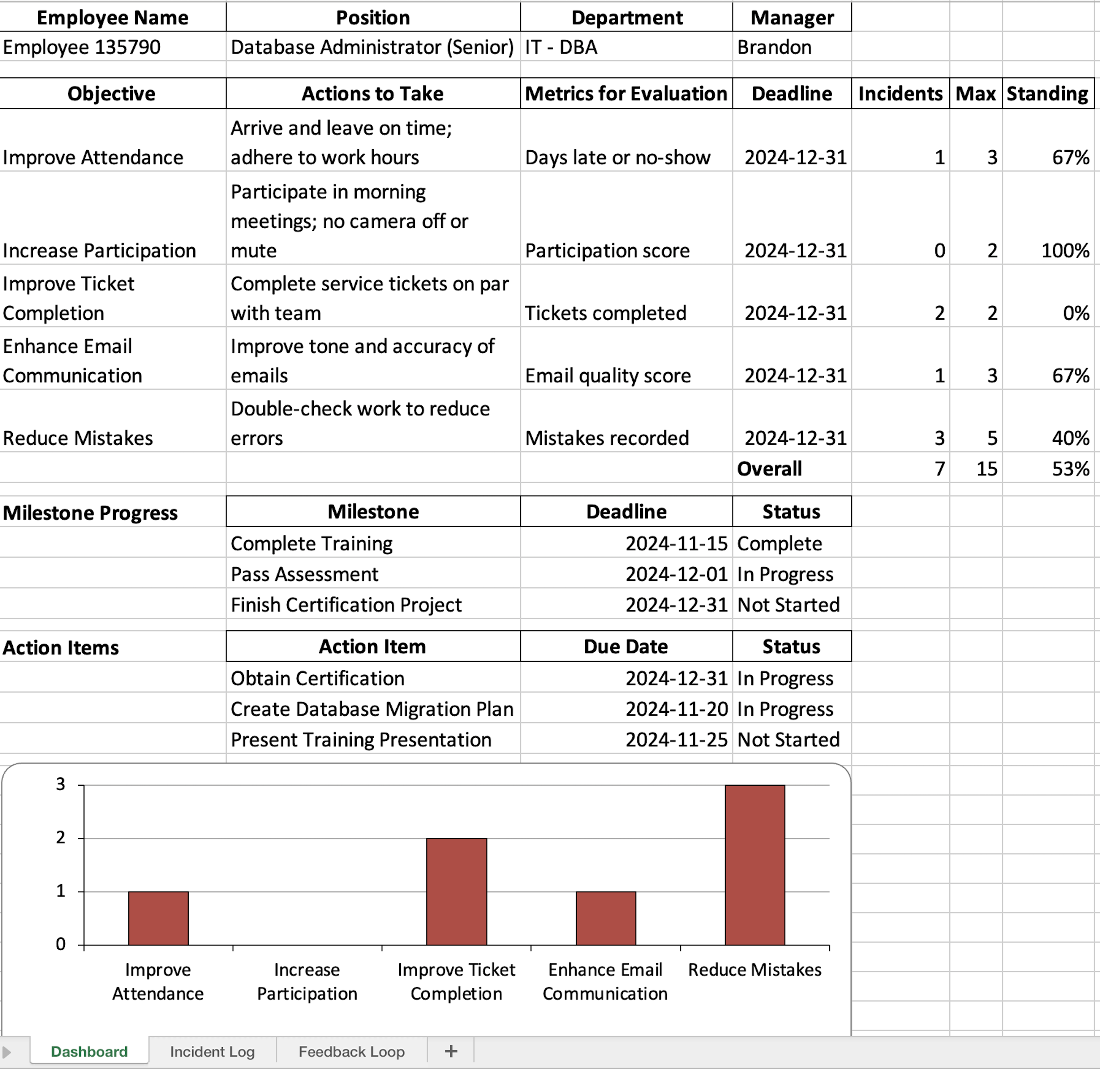Switch to the Incident Log tab
This screenshot has width=1100, height=1069.
click(212, 1051)
